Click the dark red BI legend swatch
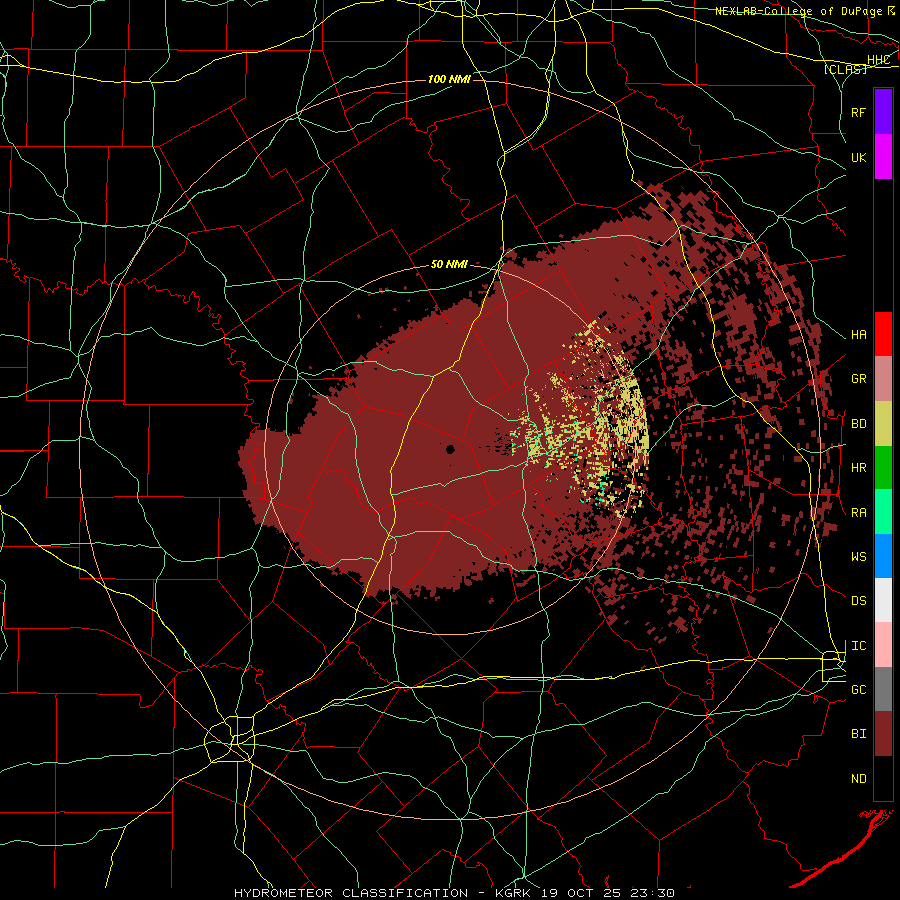The width and height of the screenshot is (900, 900). pyautogui.click(x=883, y=734)
